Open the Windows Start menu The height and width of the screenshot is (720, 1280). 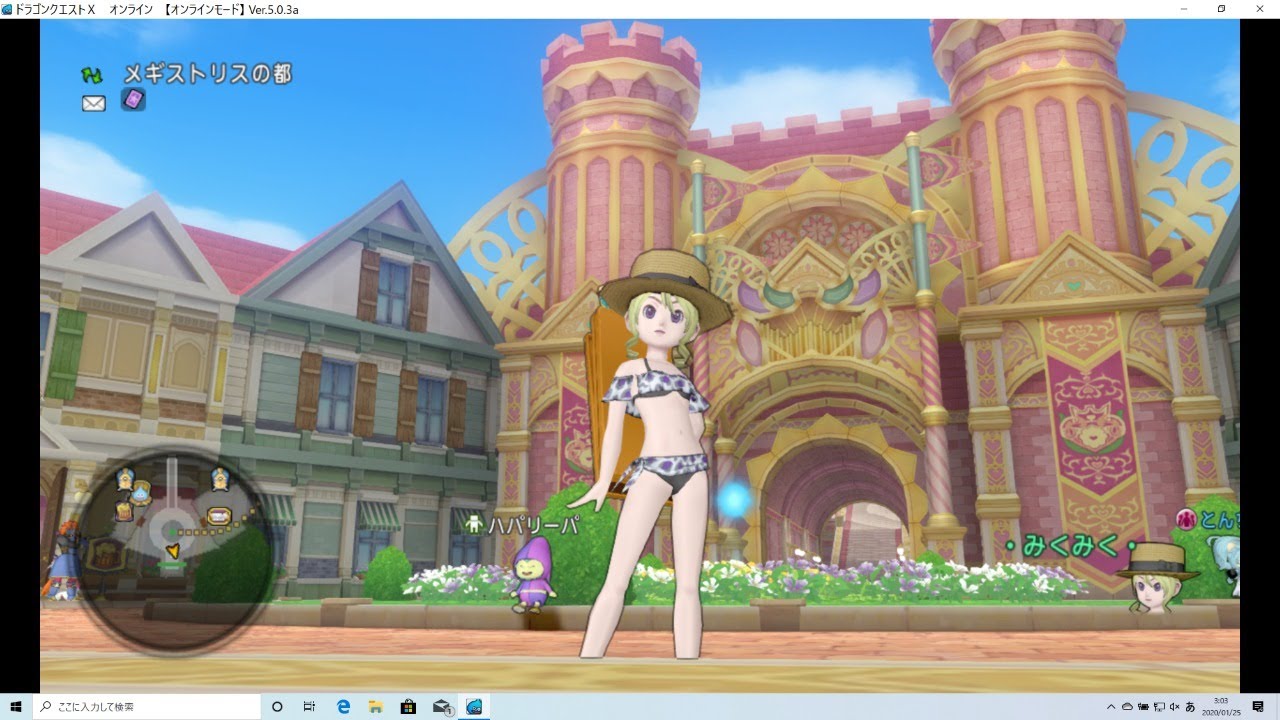(x=16, y=706)
